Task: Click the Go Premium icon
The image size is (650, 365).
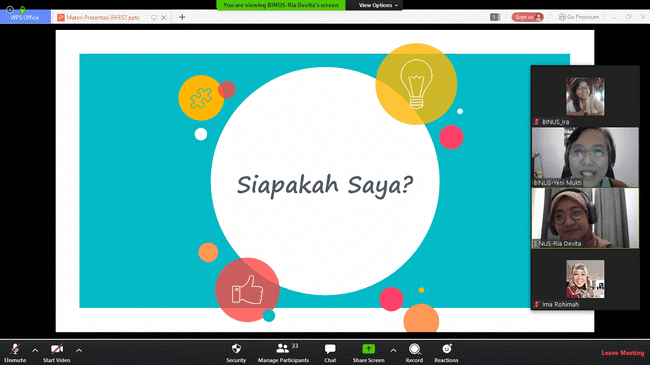Action: (562, 17)
